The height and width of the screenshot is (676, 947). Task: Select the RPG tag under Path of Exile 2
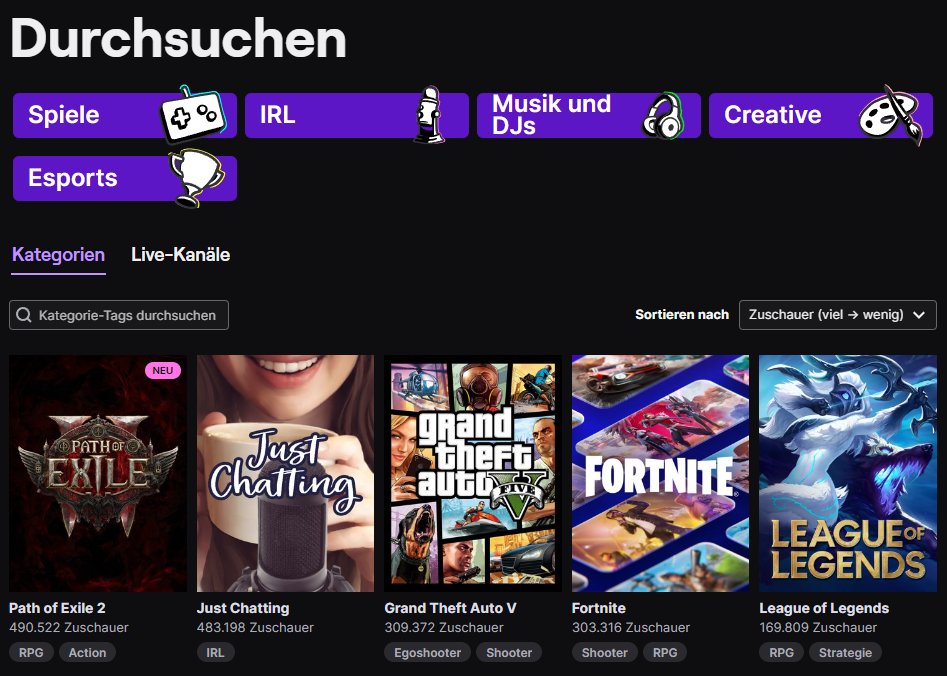tap(31, 652)
